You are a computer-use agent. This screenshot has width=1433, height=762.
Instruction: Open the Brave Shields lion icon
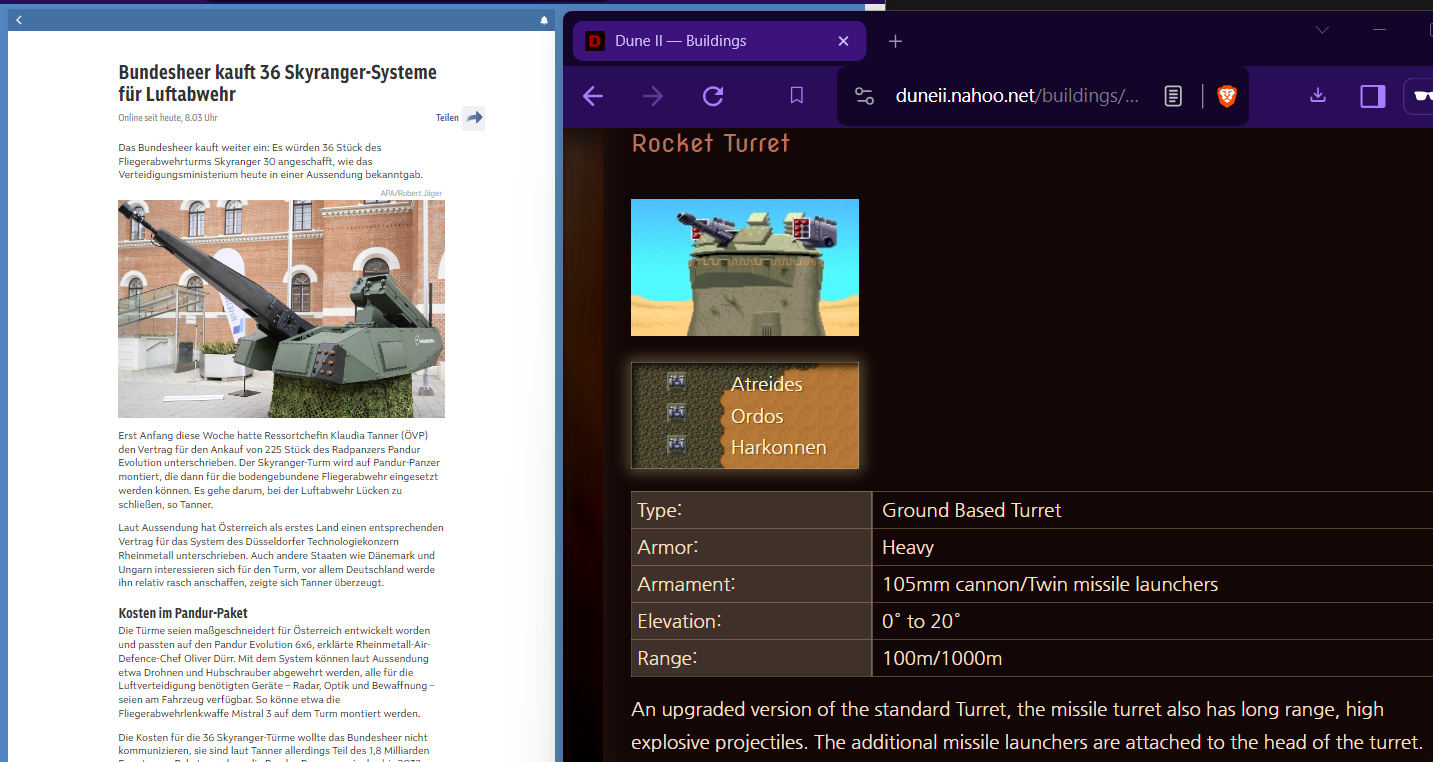point(1227,96)
